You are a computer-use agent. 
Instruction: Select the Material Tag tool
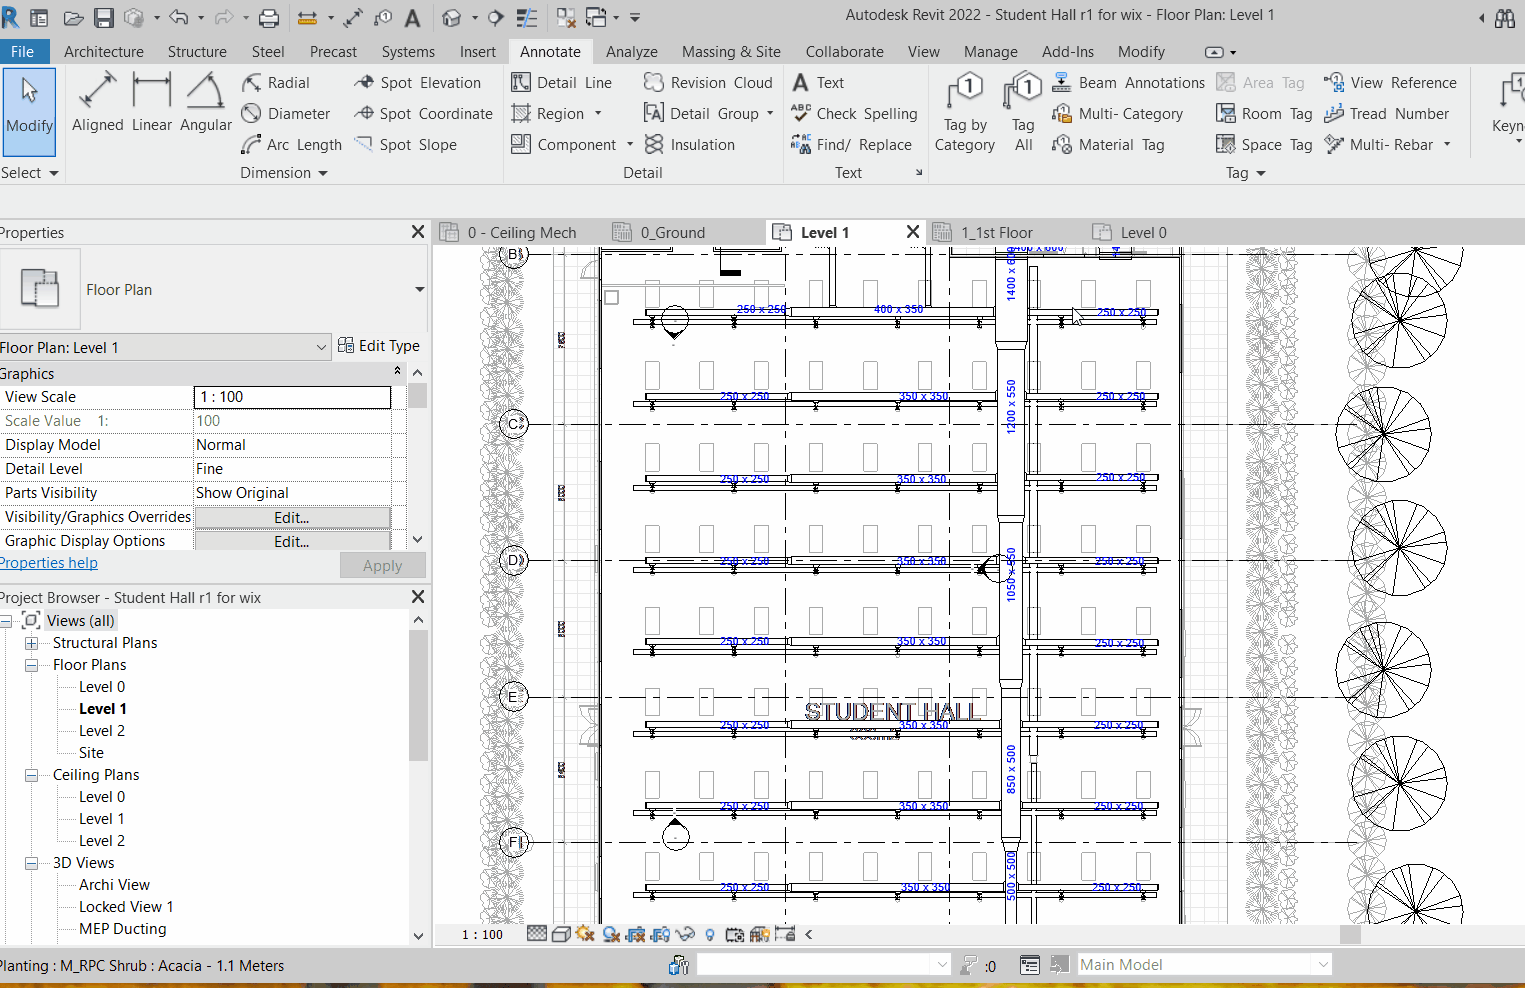tap(1108, 145)
